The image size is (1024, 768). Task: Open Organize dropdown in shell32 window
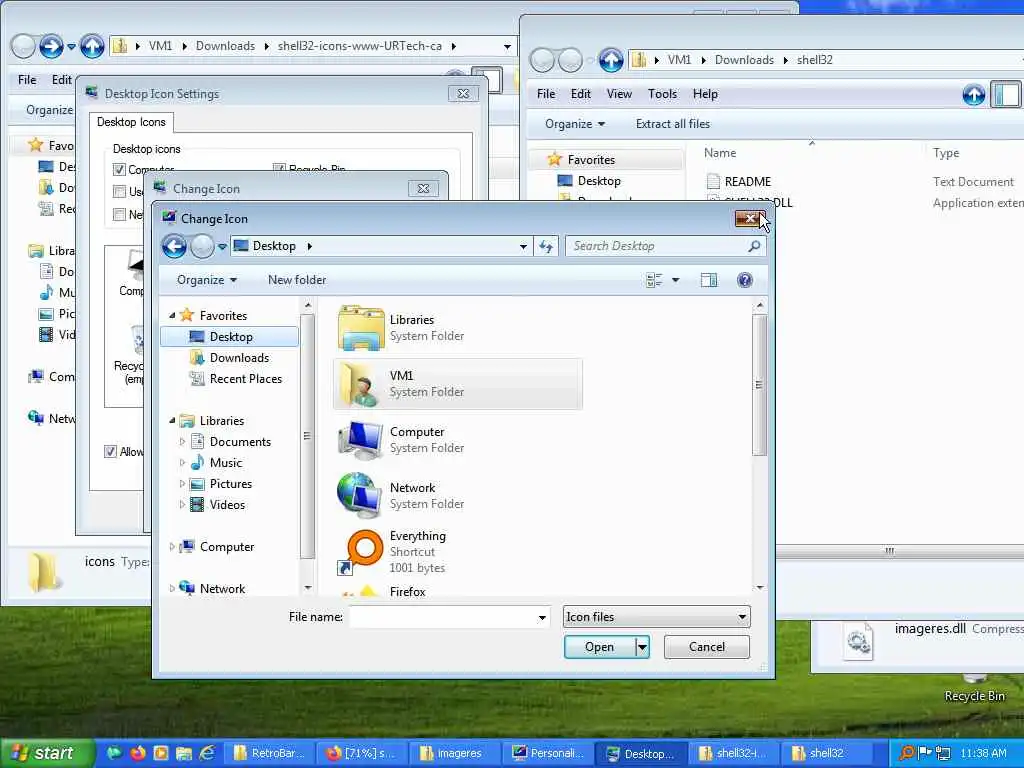pyautogui.click(x=575, y=124)
